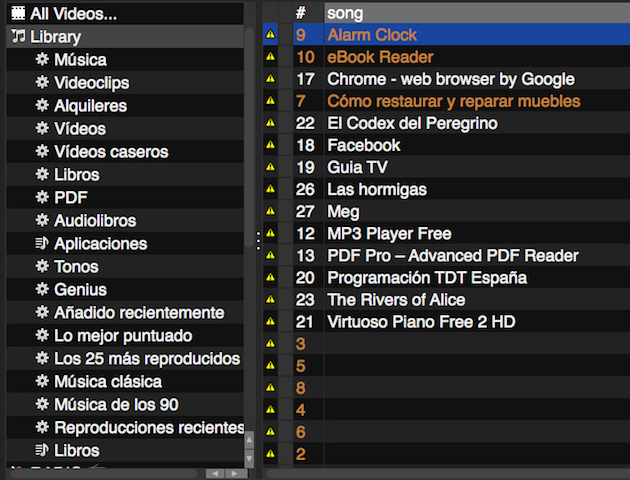Open the Música de los 90 playlist
The width and height of the screenshot is (630, 480).
click(125, 404)
